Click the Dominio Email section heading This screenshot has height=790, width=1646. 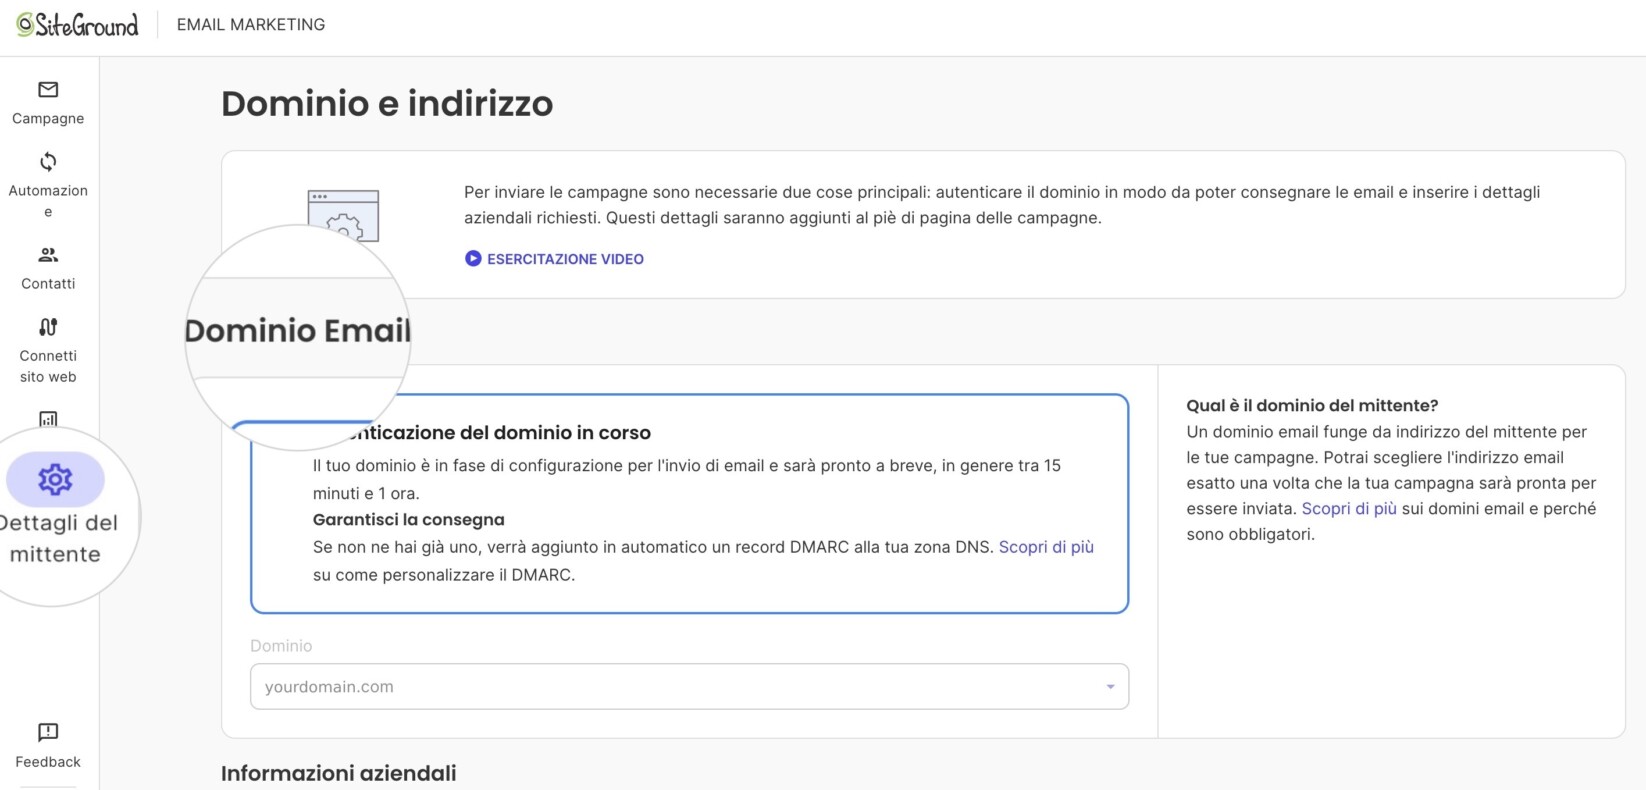coord(298,331)
